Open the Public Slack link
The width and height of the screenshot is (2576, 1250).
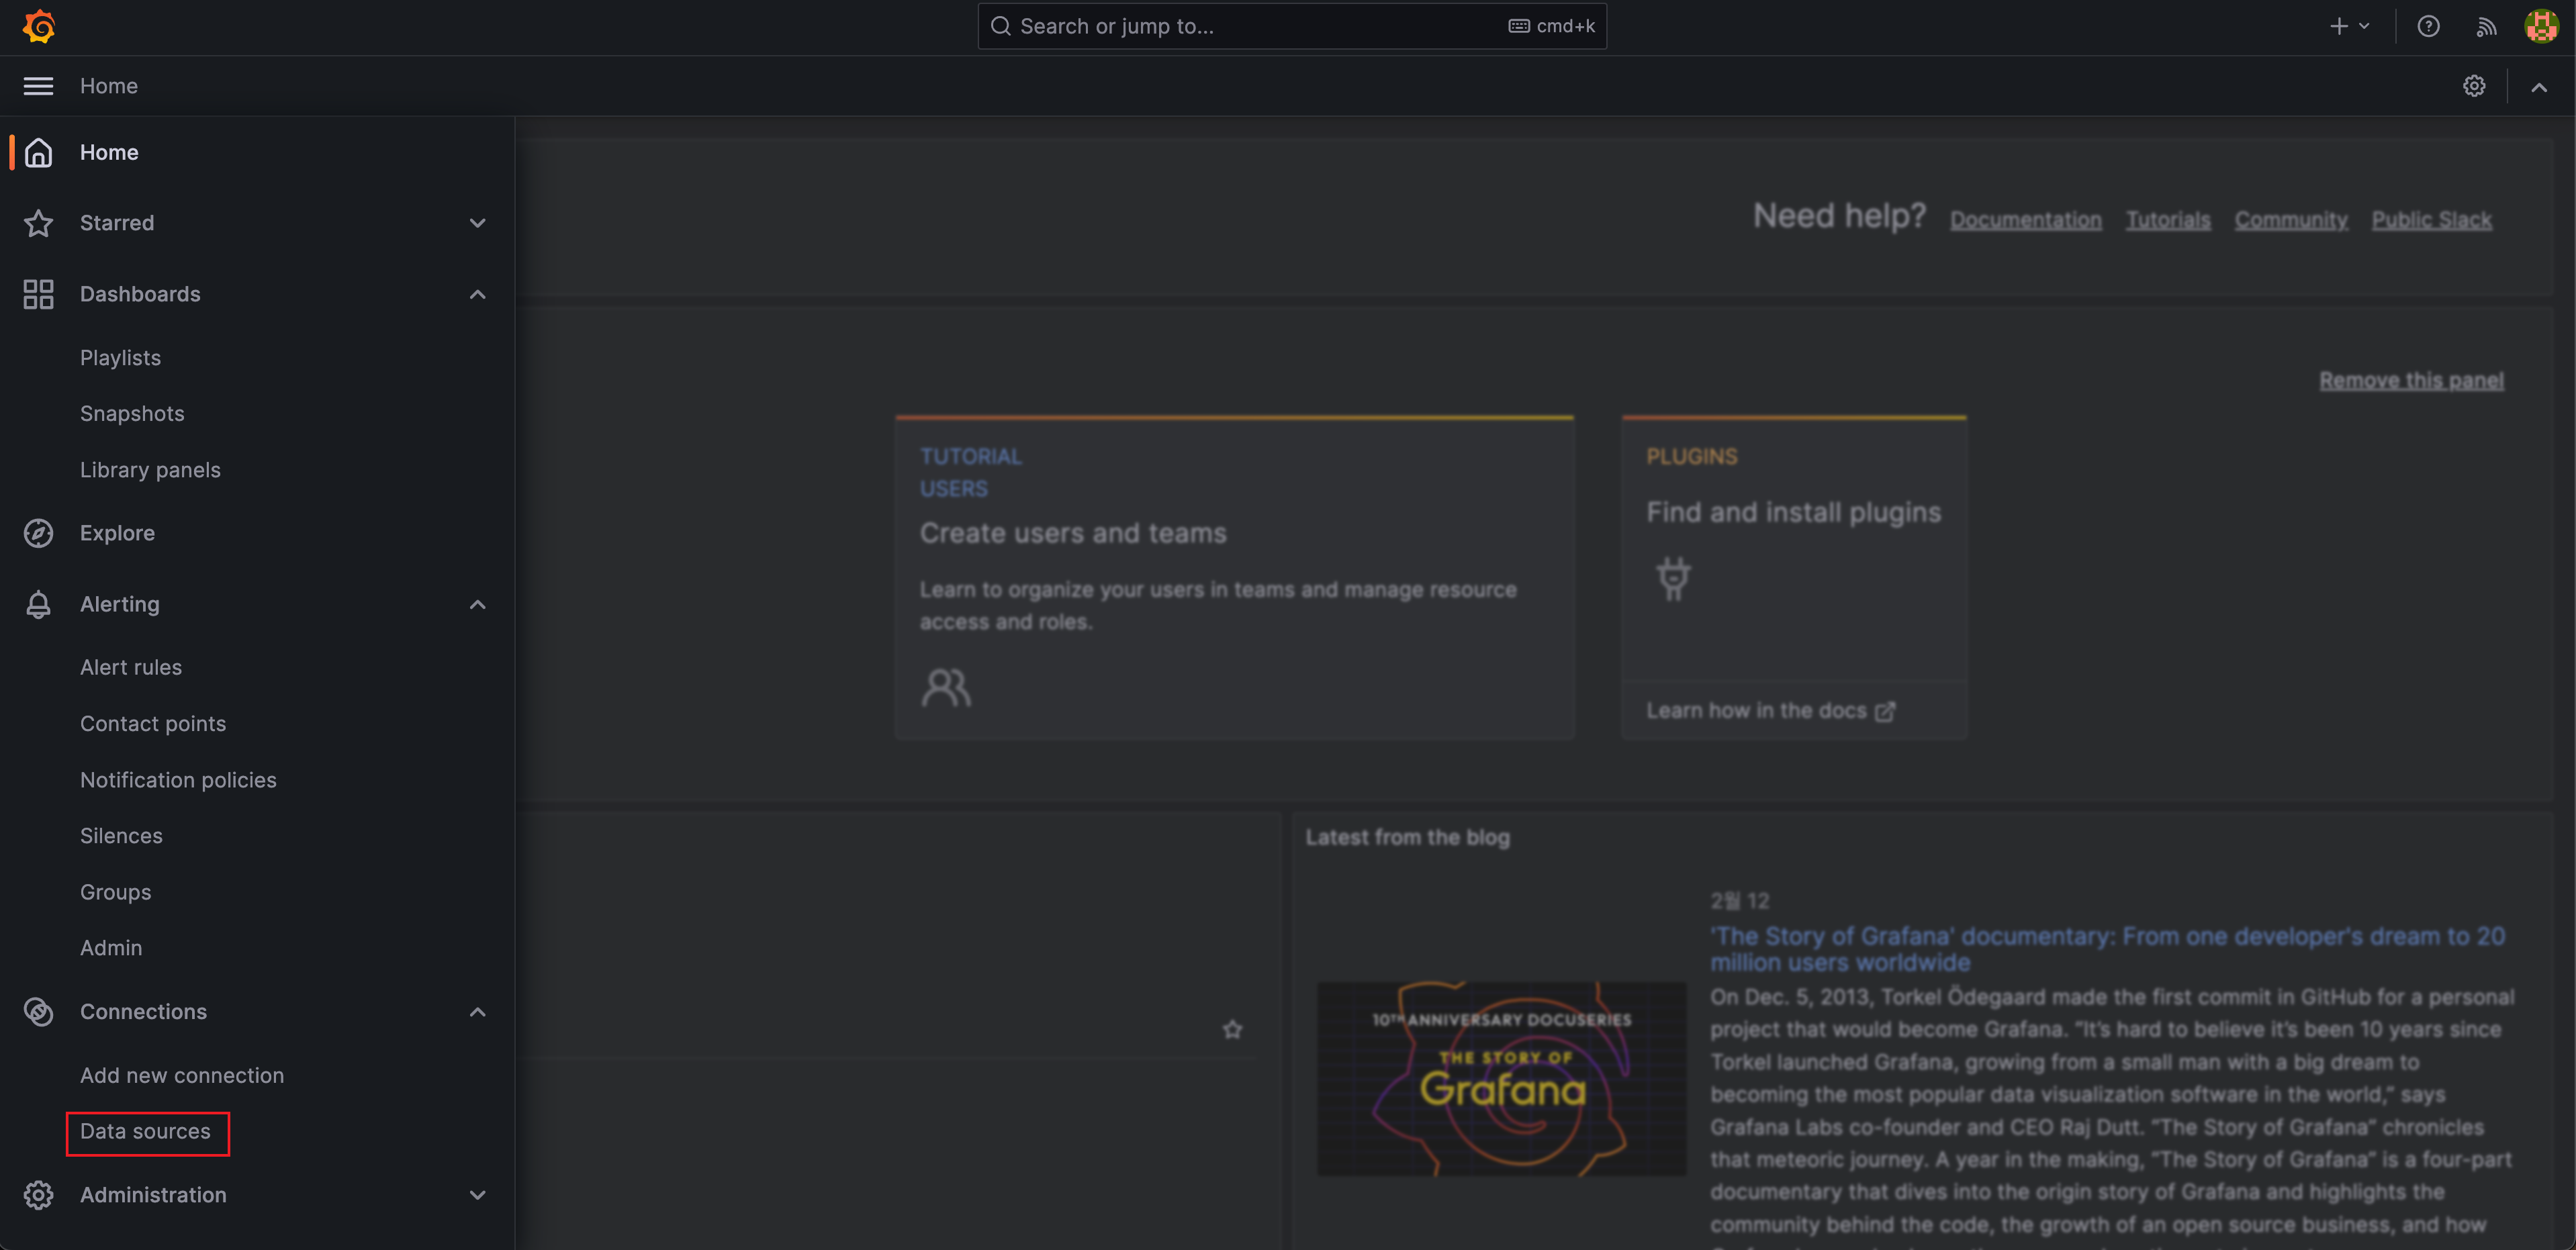[2431, 220]
